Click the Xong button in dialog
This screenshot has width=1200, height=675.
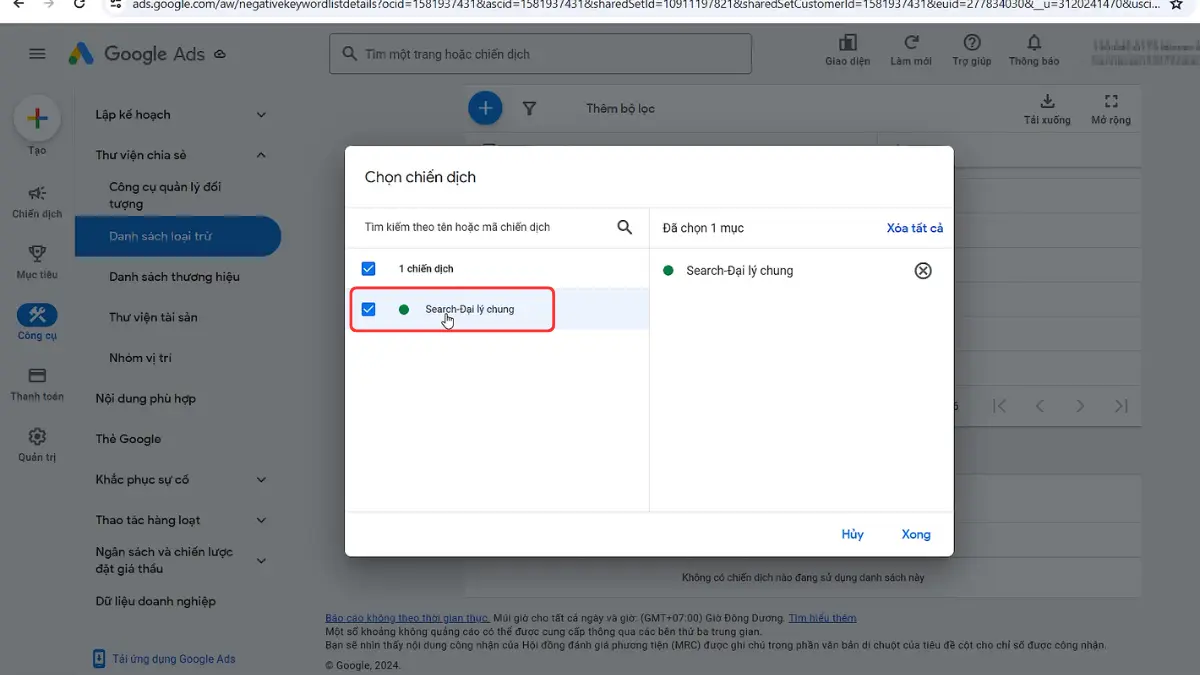click(915, 534)
